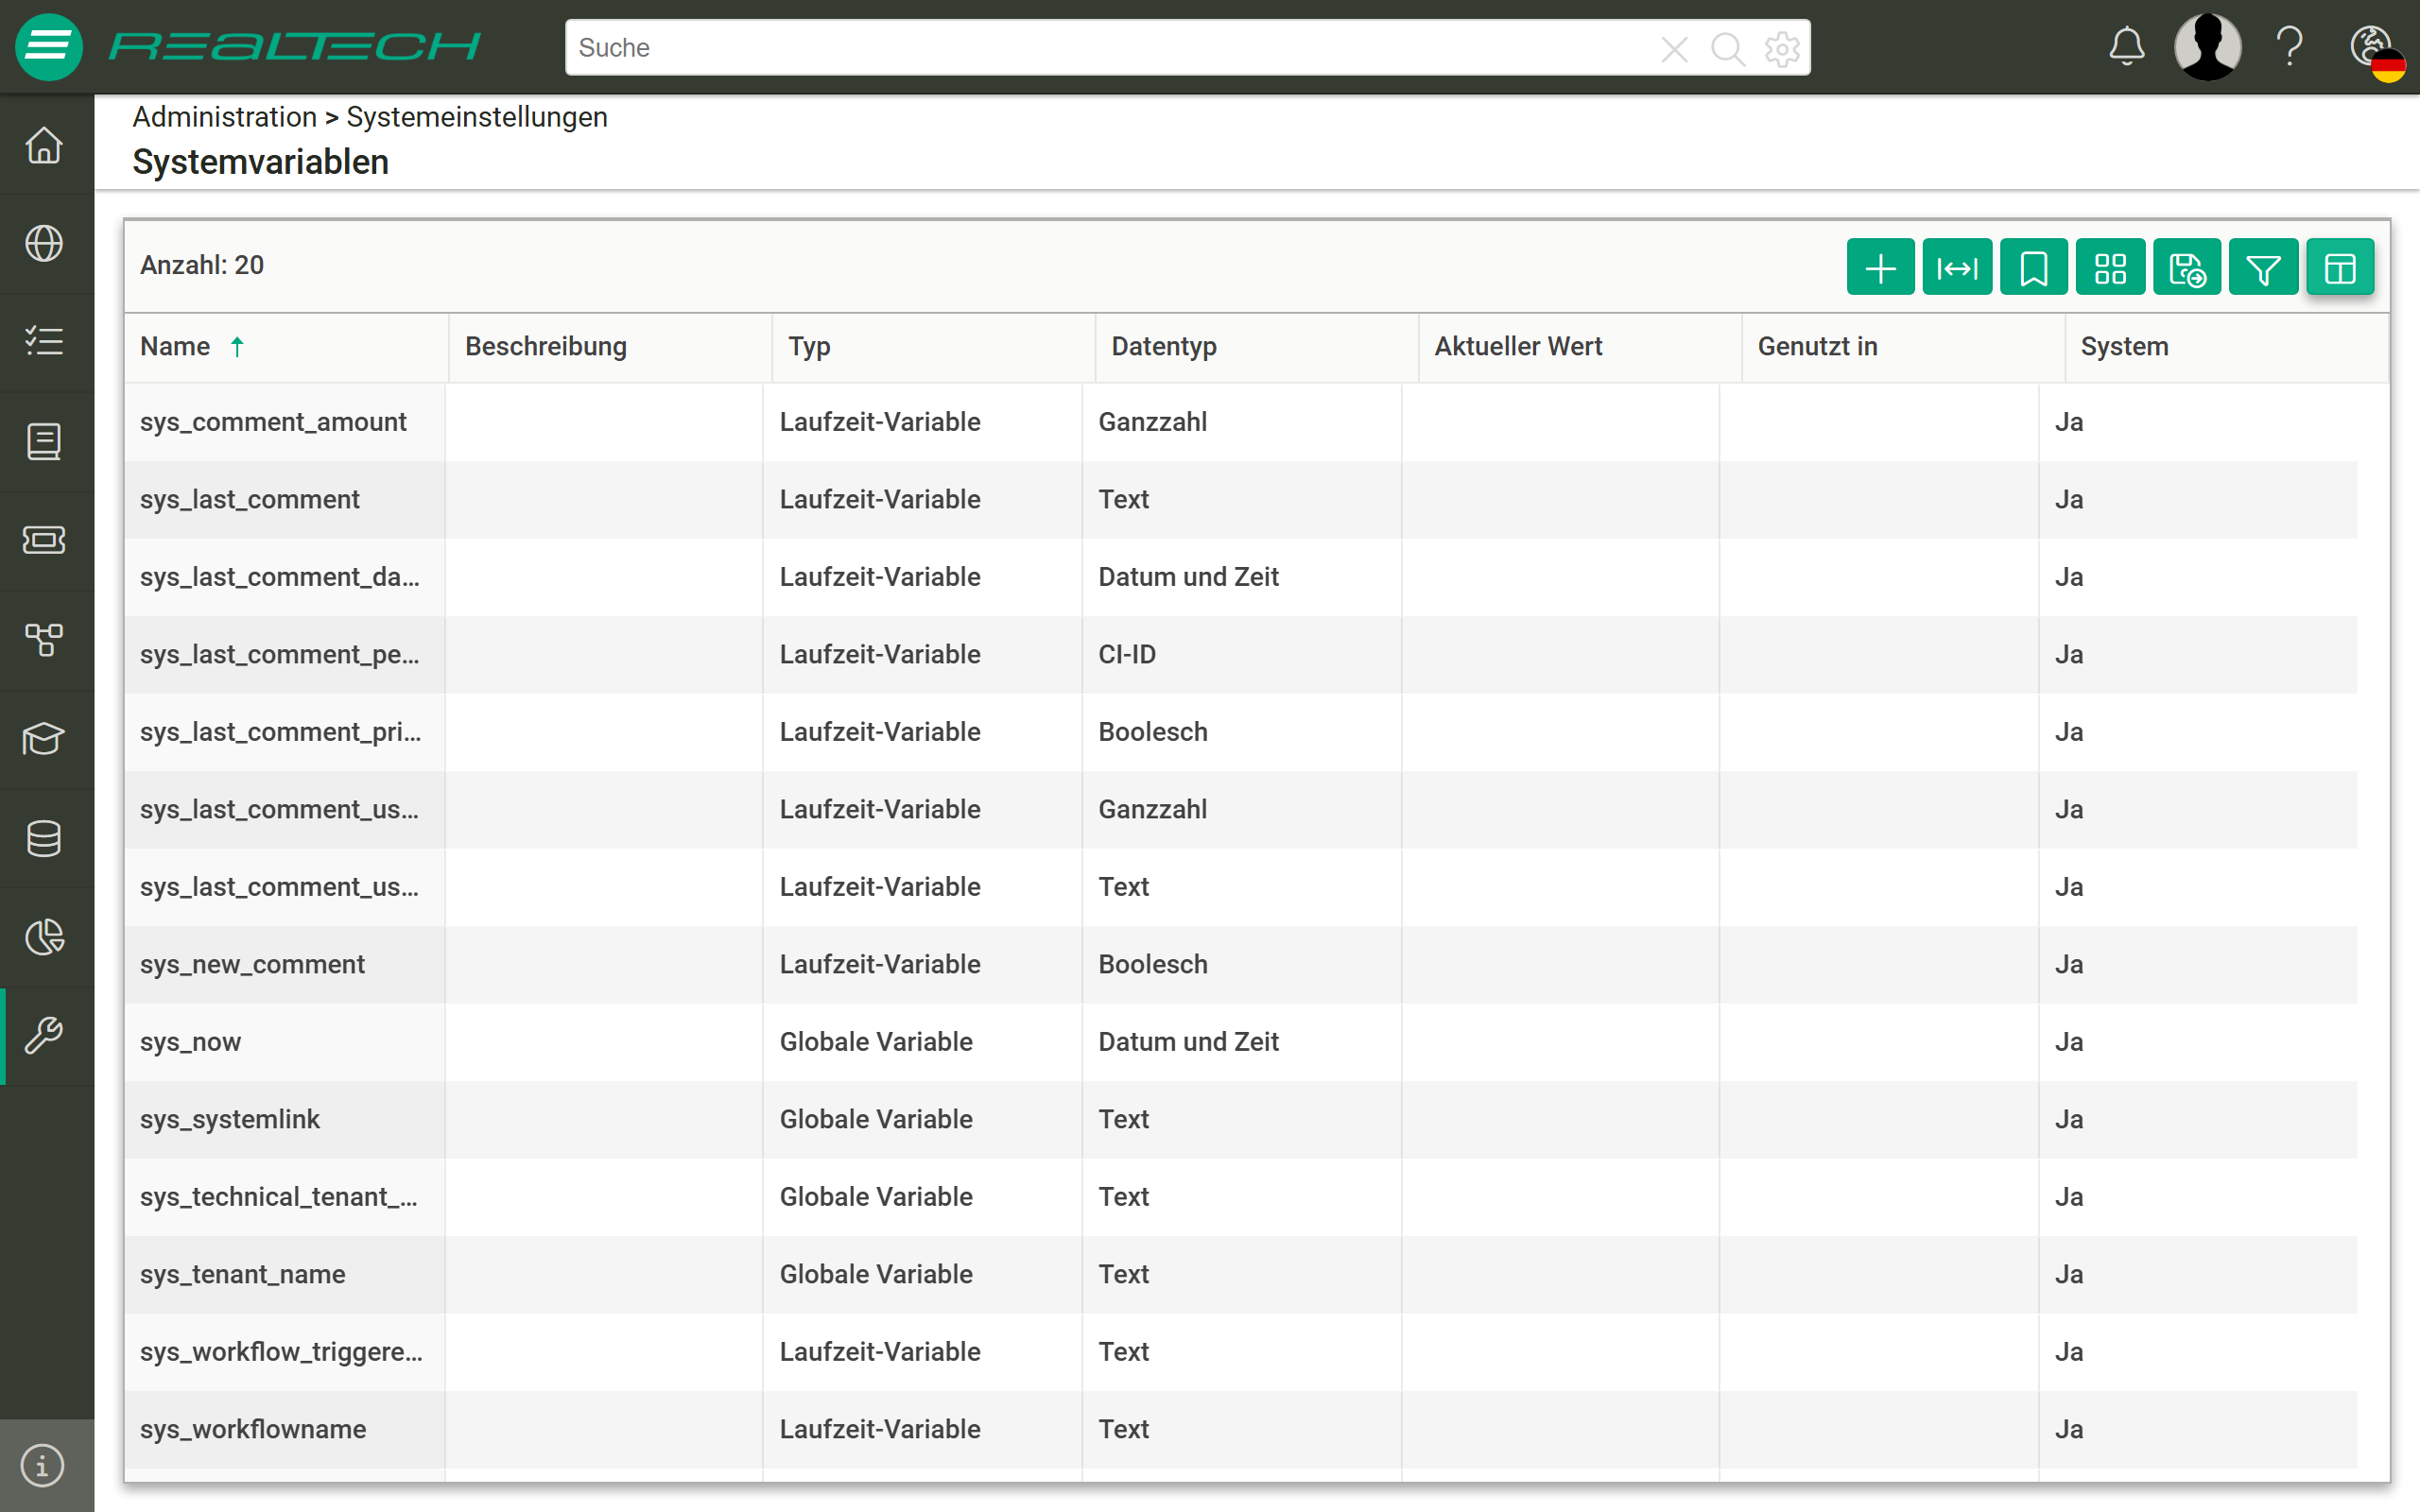Click in the Suche search field
The image size is (2420, 1512).
click(x=1110, y=47)
